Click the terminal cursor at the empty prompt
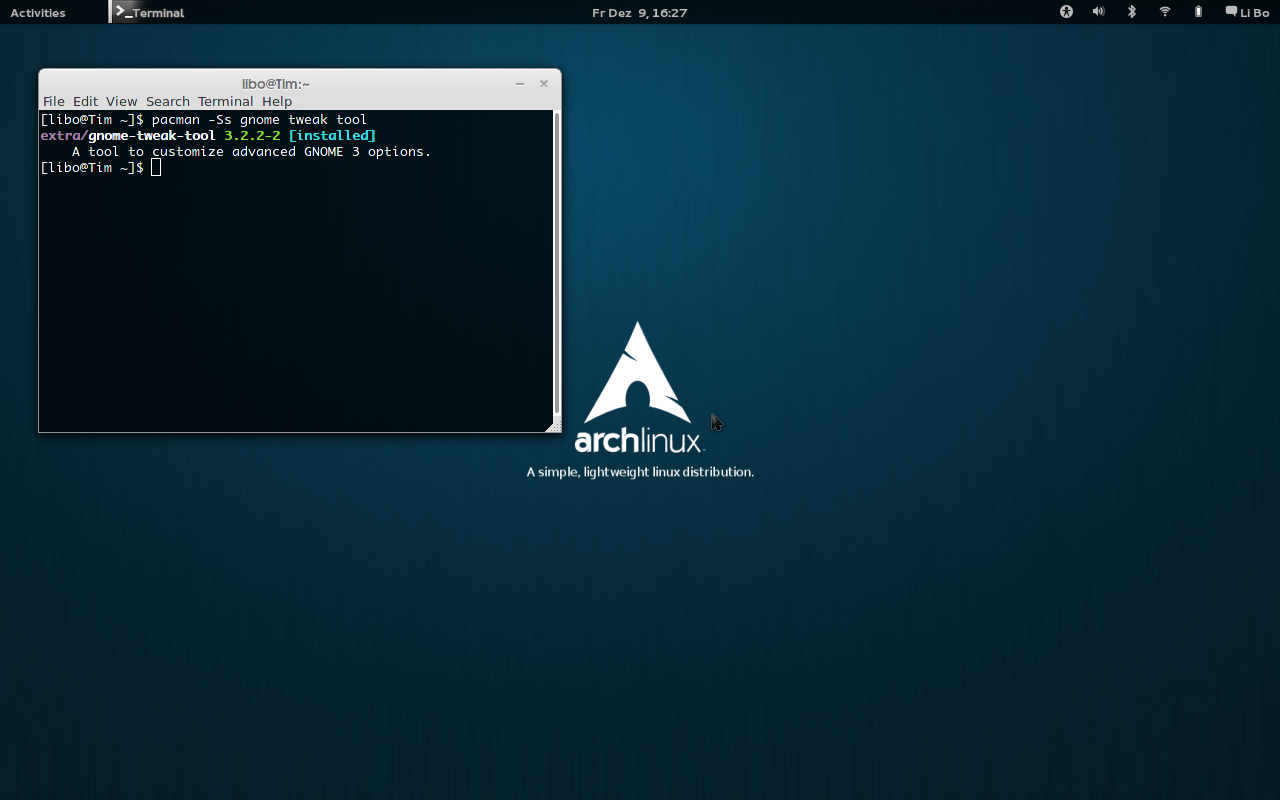Image resolution: width=1280 pixels, height=800 pixels. (x=156, y=167)
